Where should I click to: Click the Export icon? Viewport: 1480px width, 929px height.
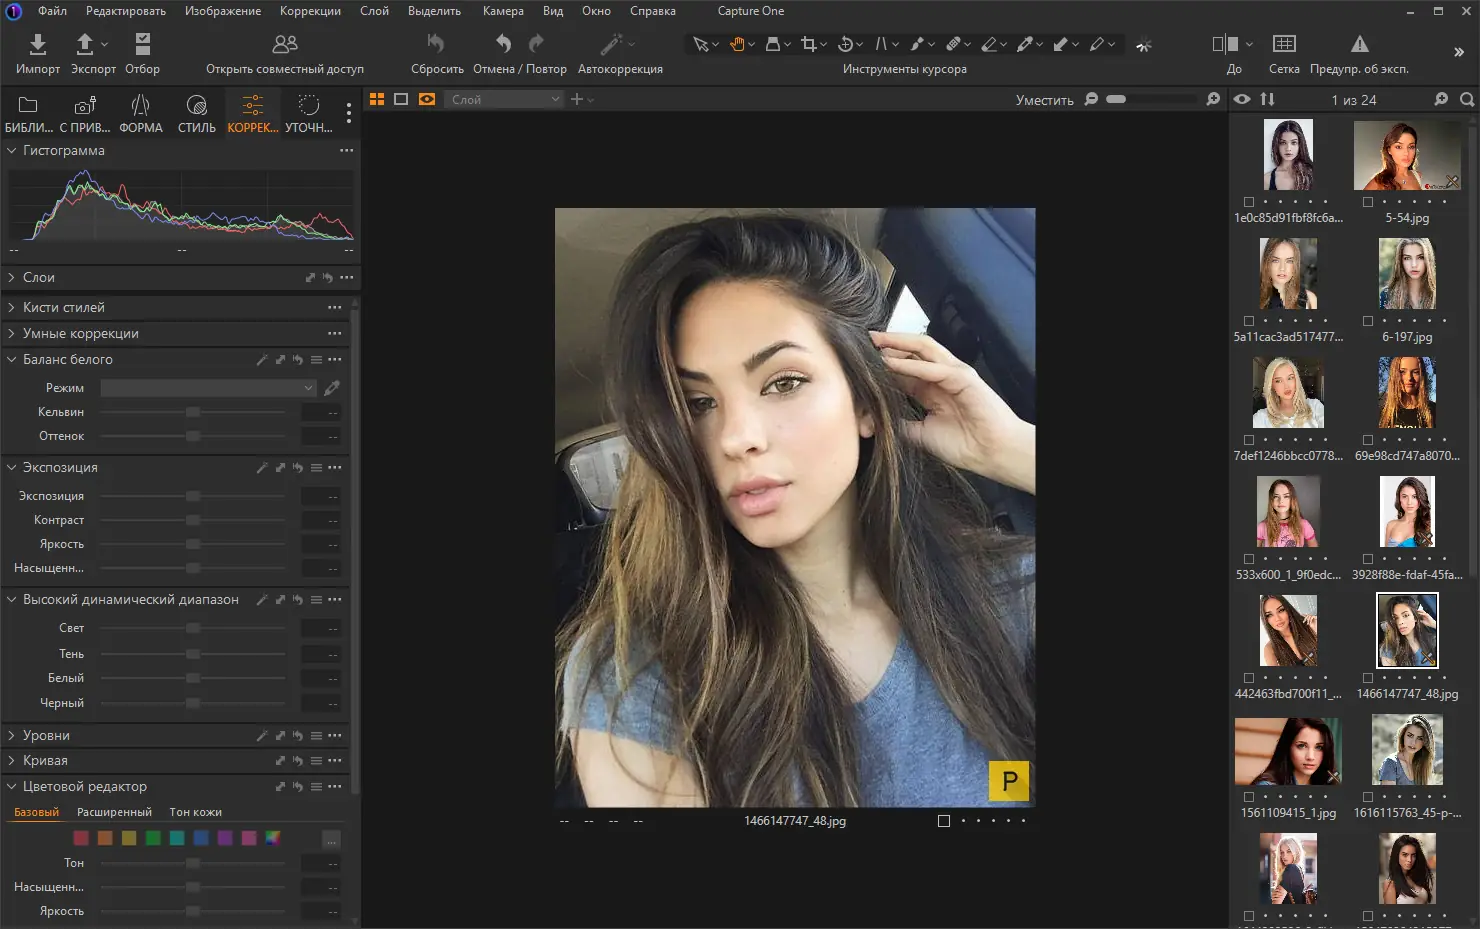[x=85, y=43]
